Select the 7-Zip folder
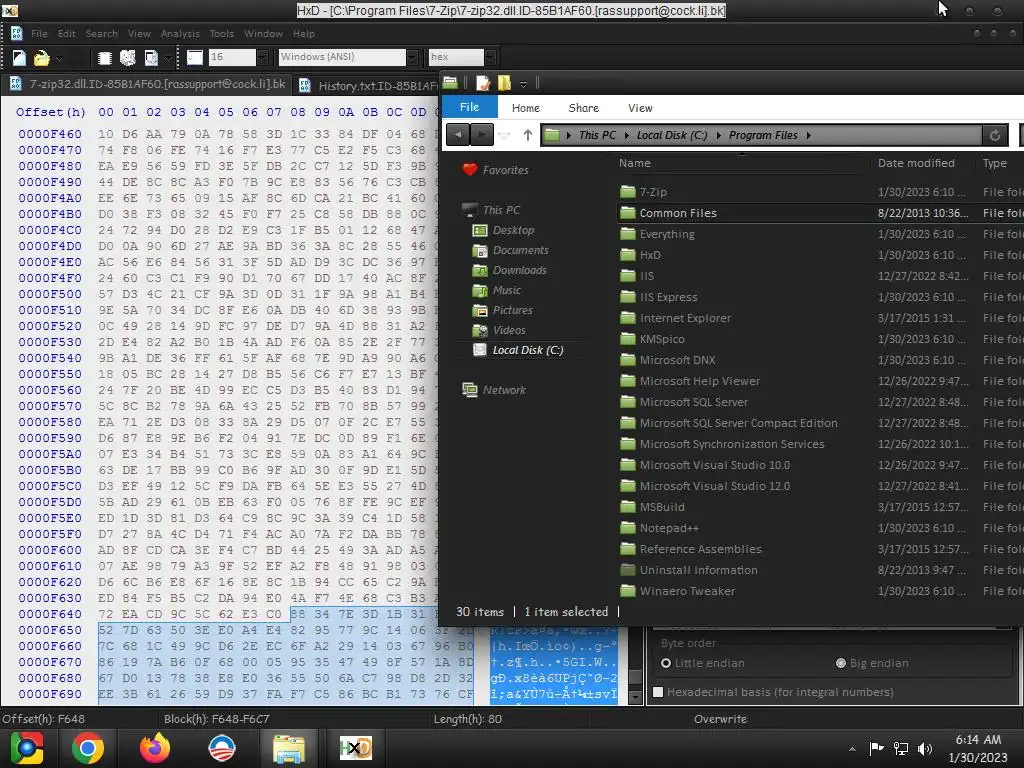The height and width of the screenshot is (768, 1024). click(653, 192)
